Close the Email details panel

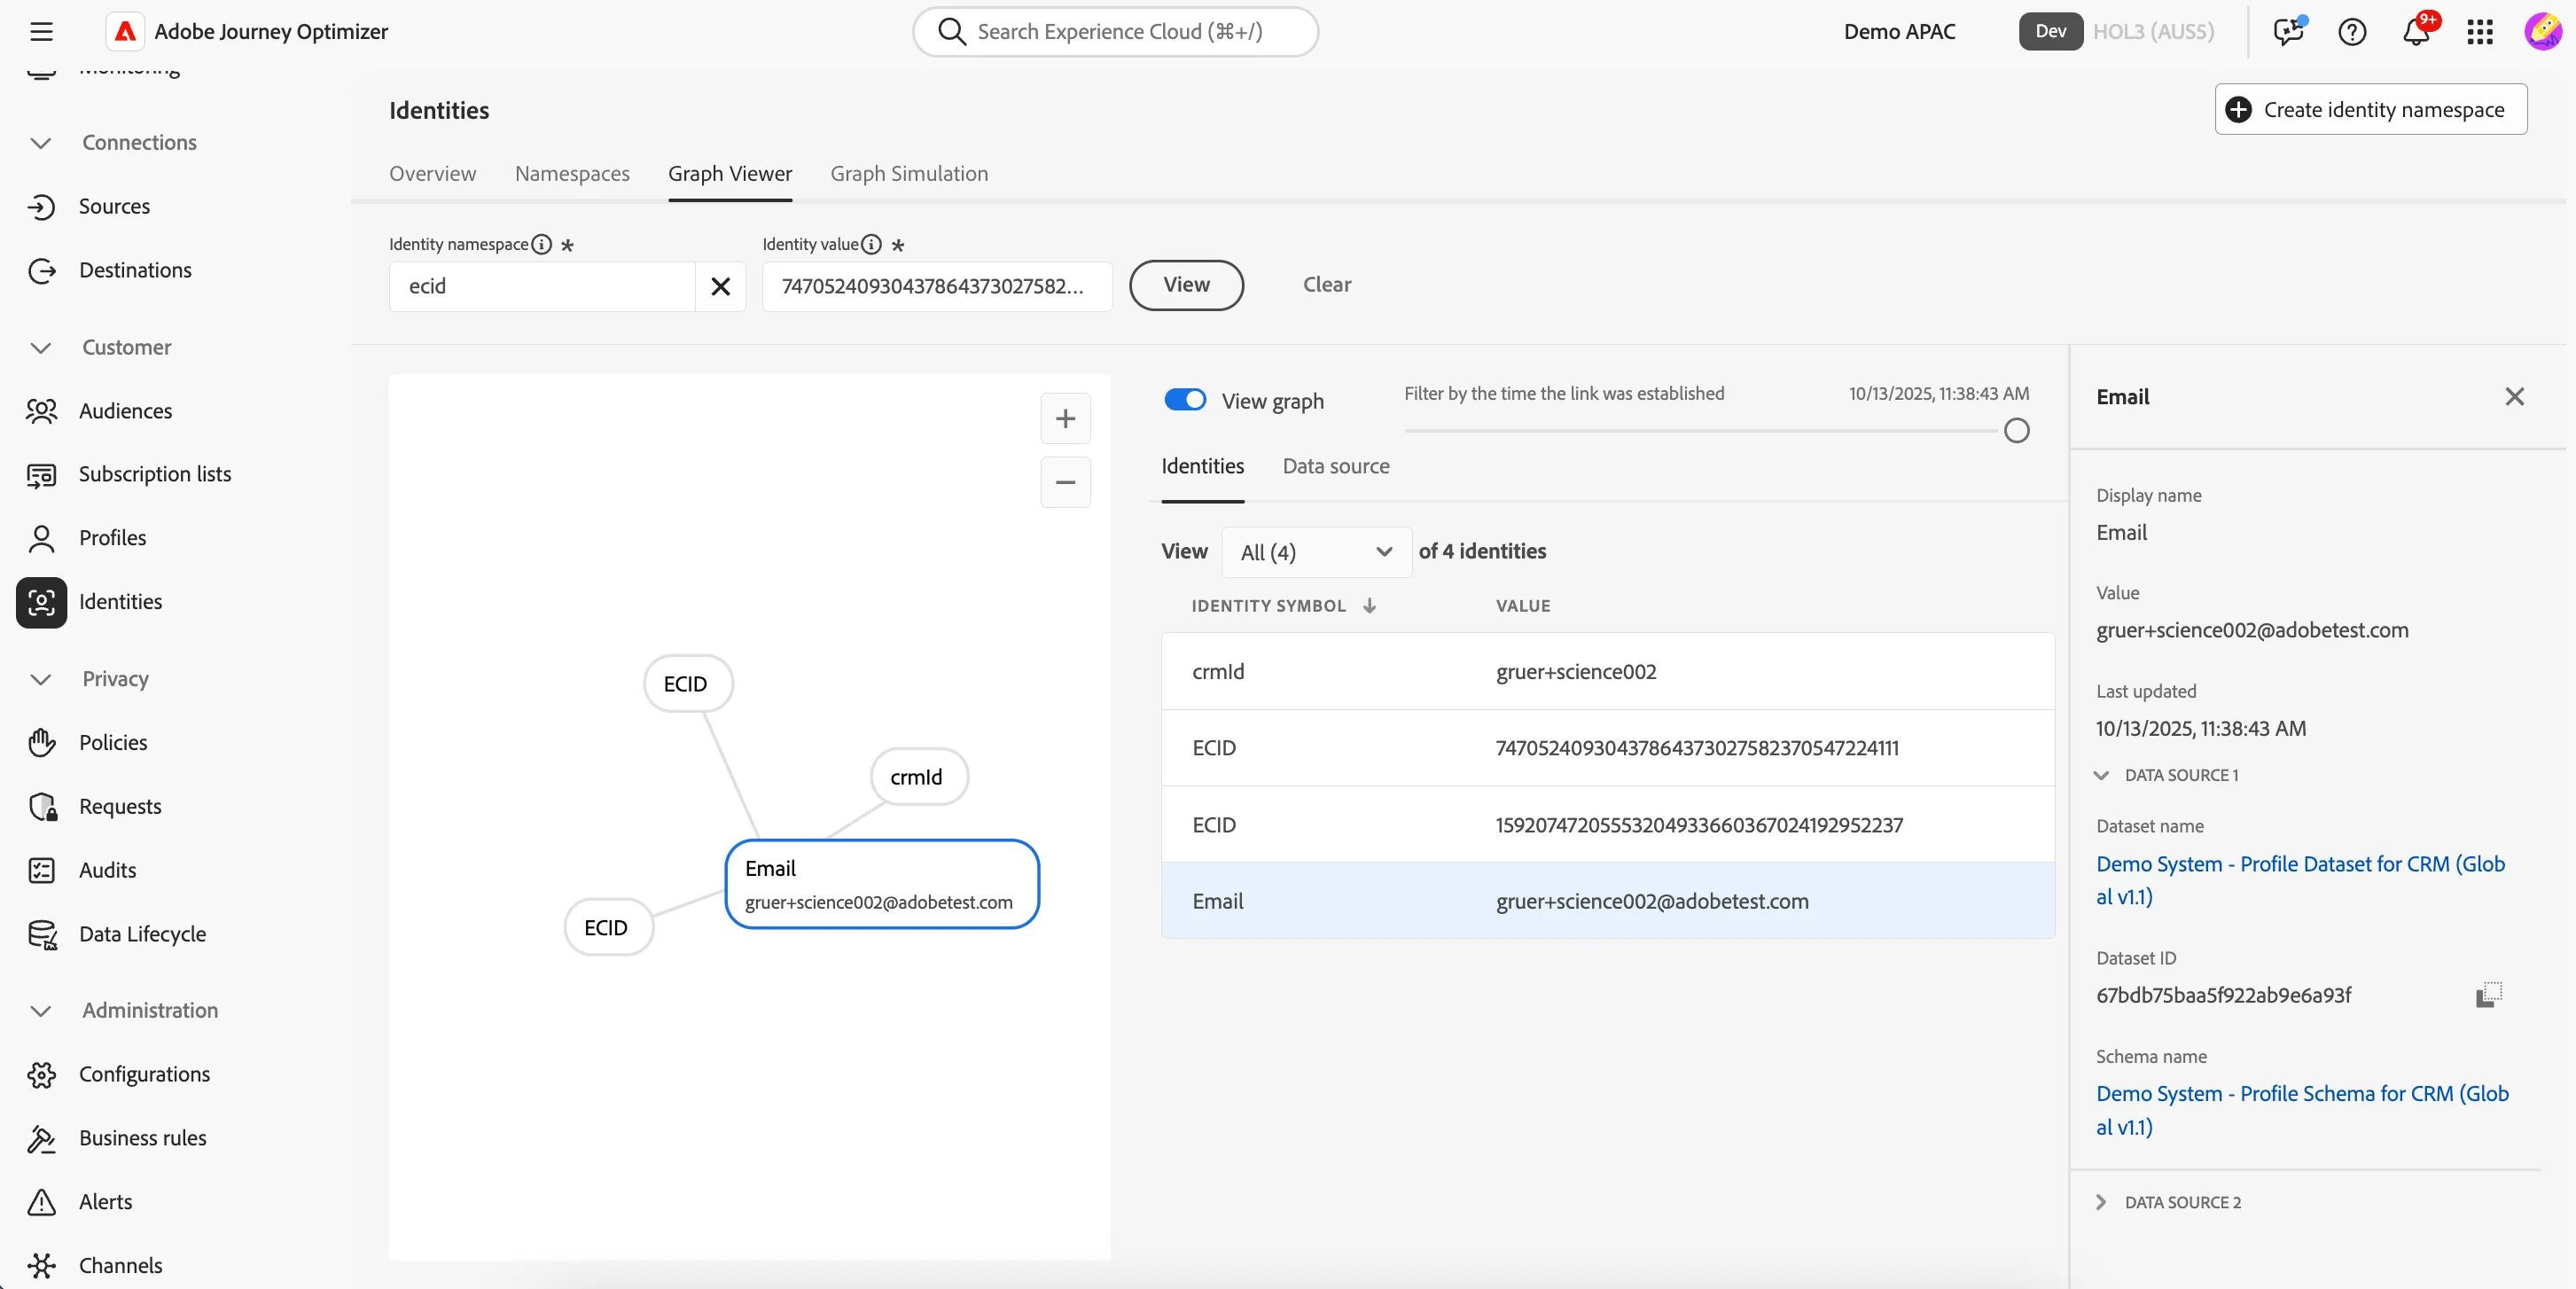click(2514, 397)
